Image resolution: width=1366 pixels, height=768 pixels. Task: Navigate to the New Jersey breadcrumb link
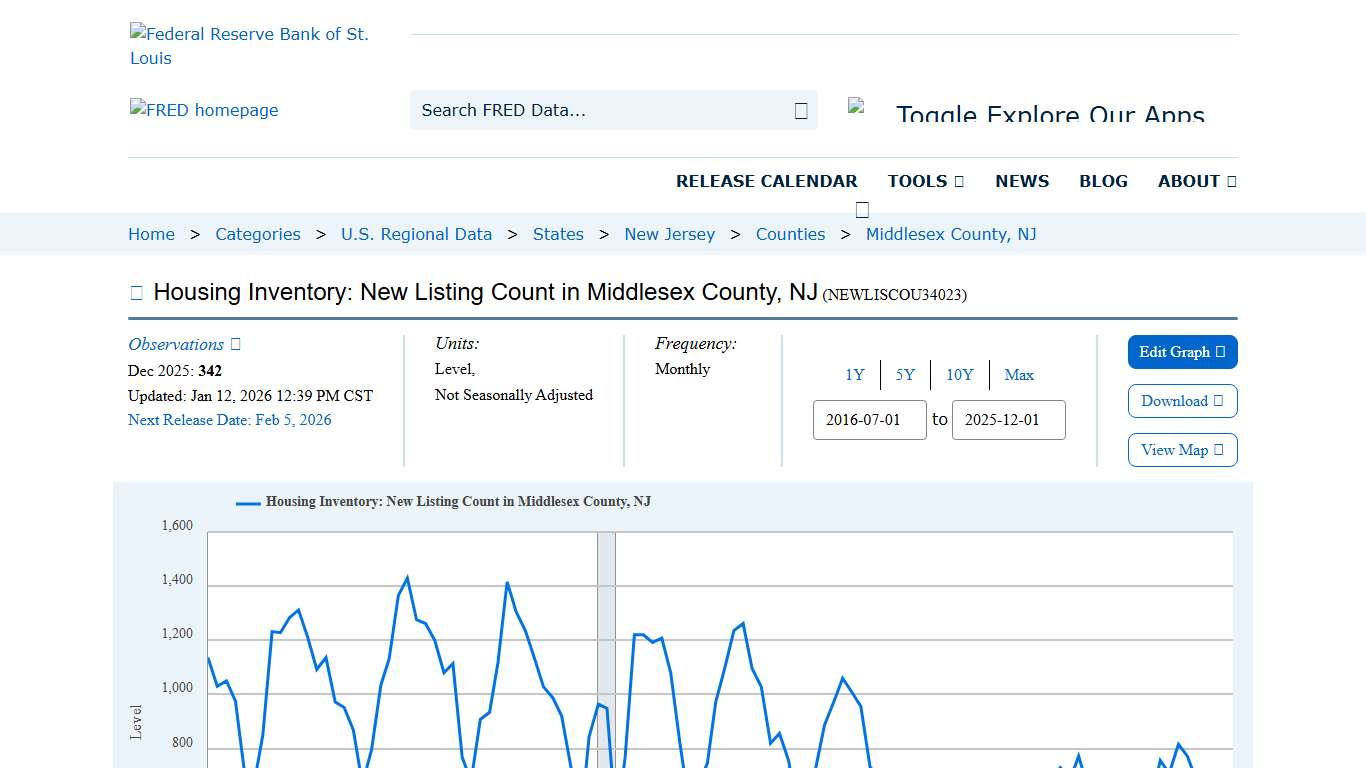(x=669, y=234)
